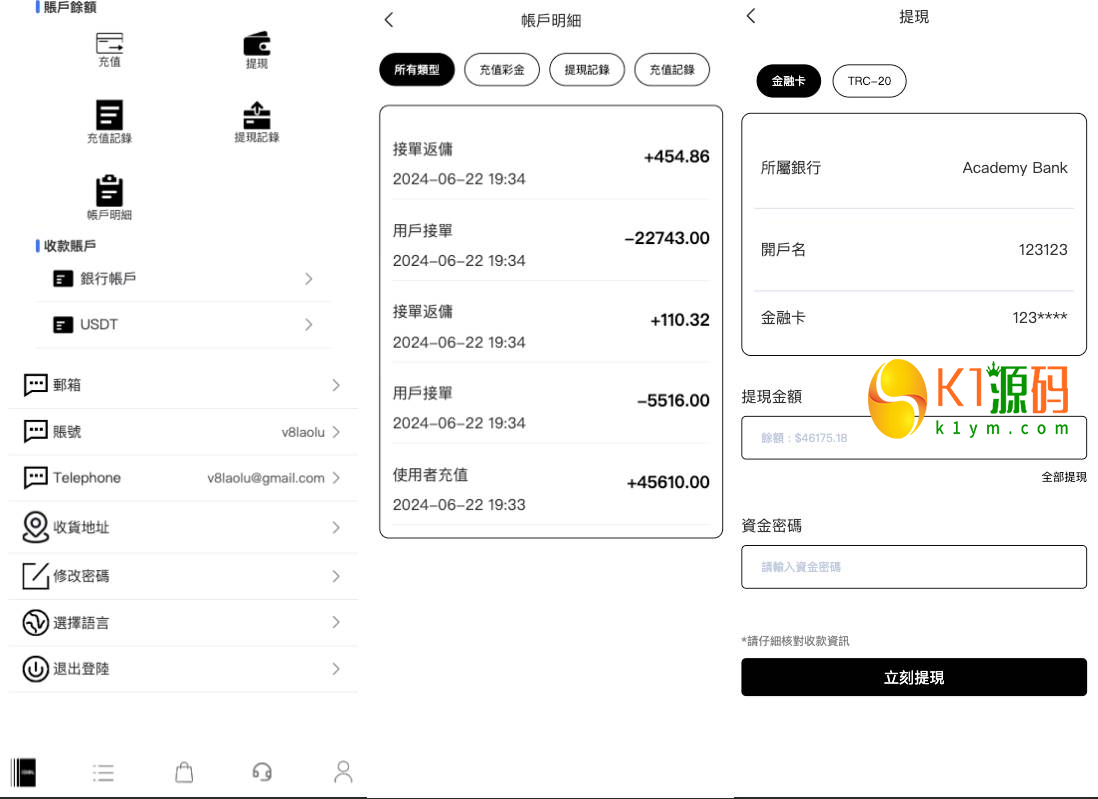Click the 所屬銀行 Academy Bank row
The image size is (1098, 799).
tap(914, 168)
